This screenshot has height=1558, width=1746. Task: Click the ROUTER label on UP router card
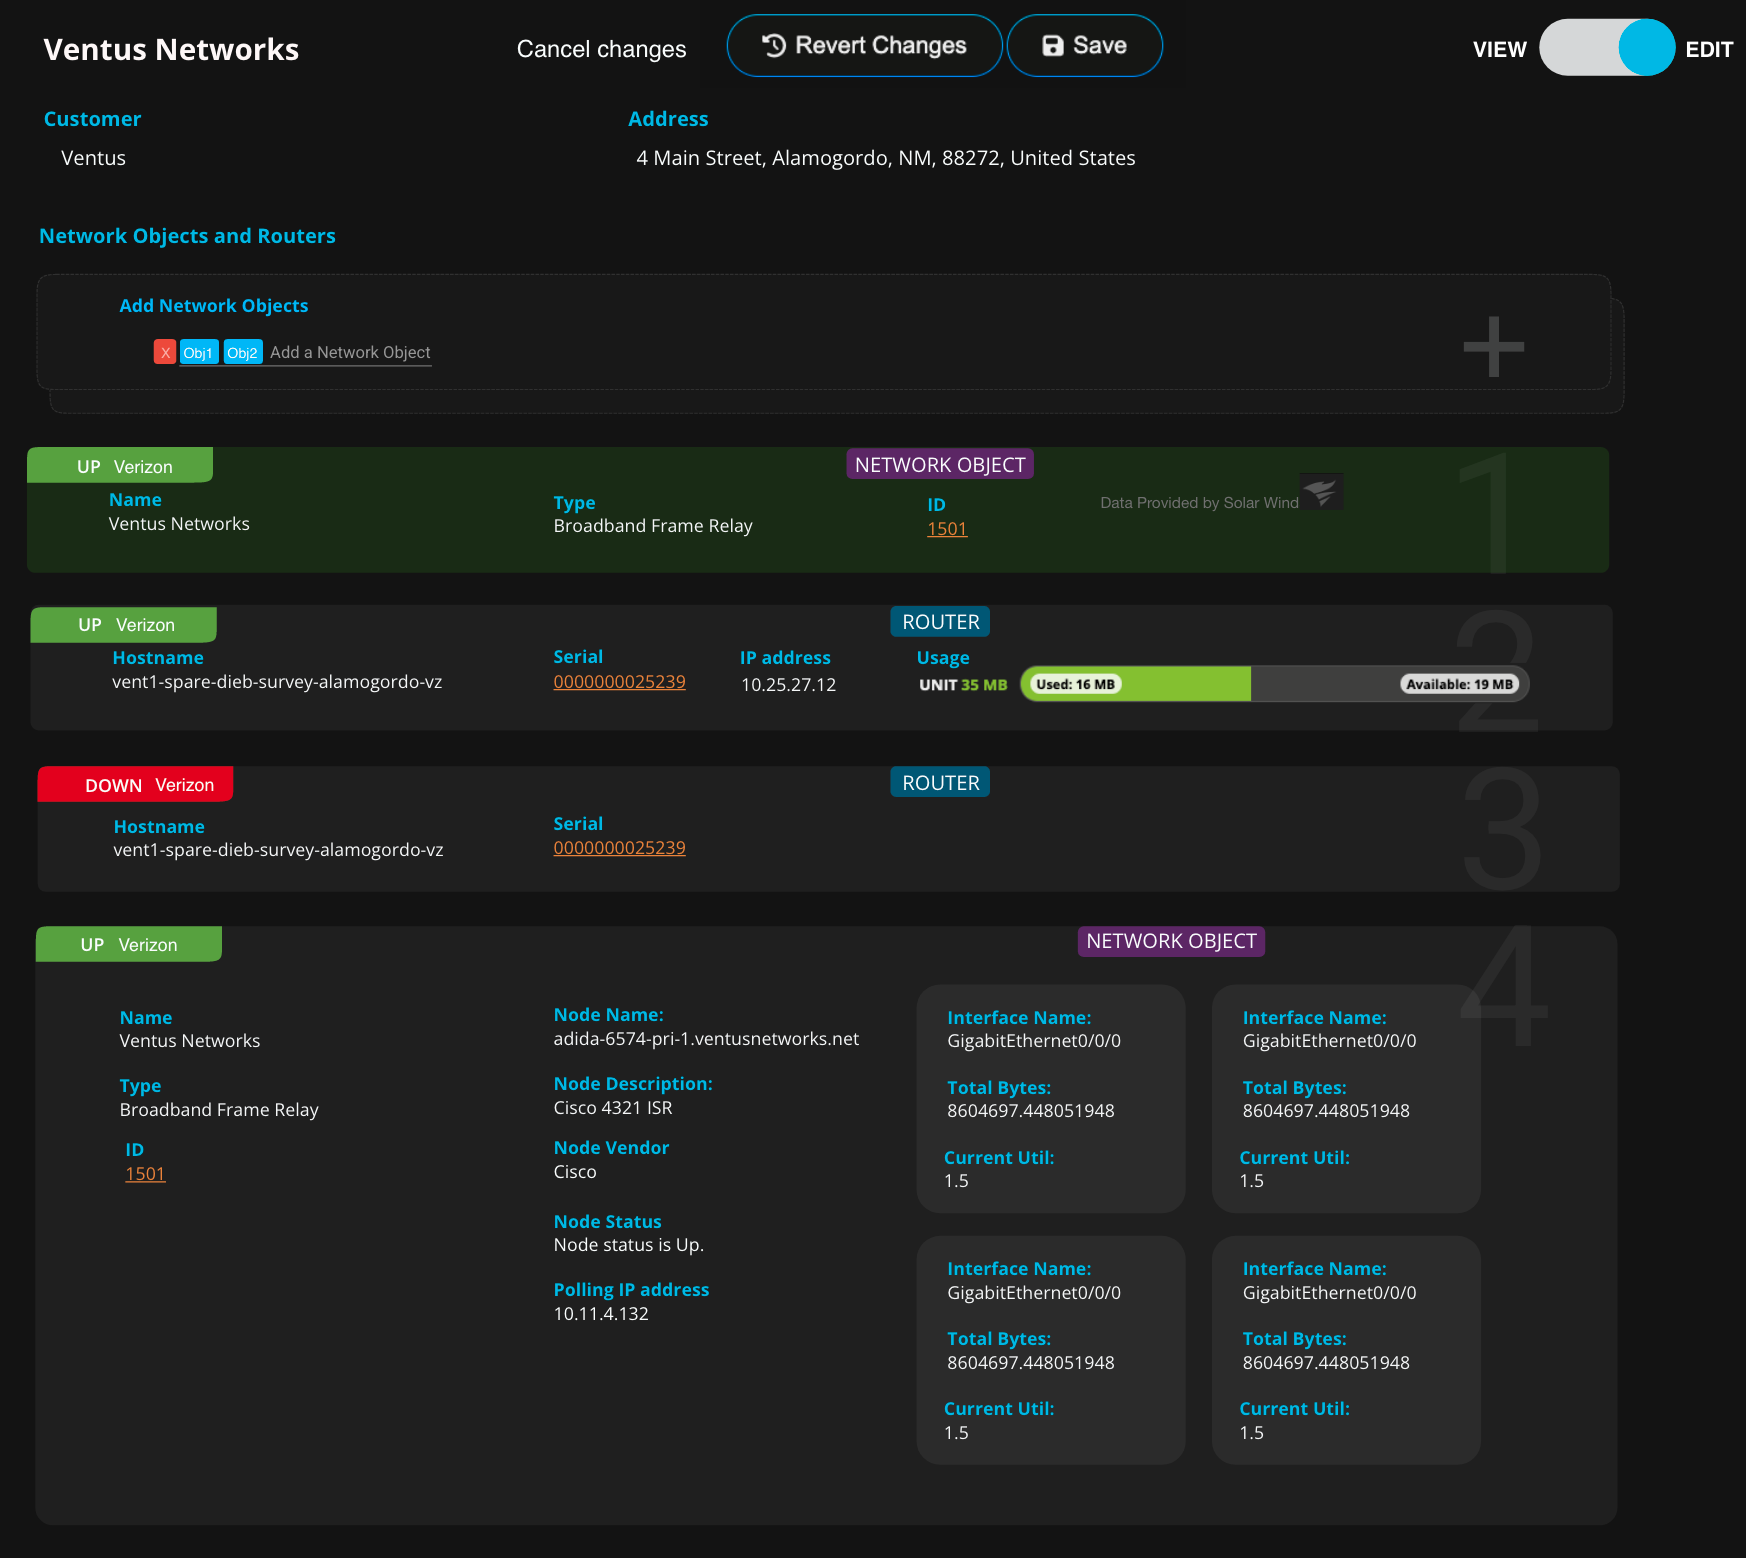pos(940,622)
